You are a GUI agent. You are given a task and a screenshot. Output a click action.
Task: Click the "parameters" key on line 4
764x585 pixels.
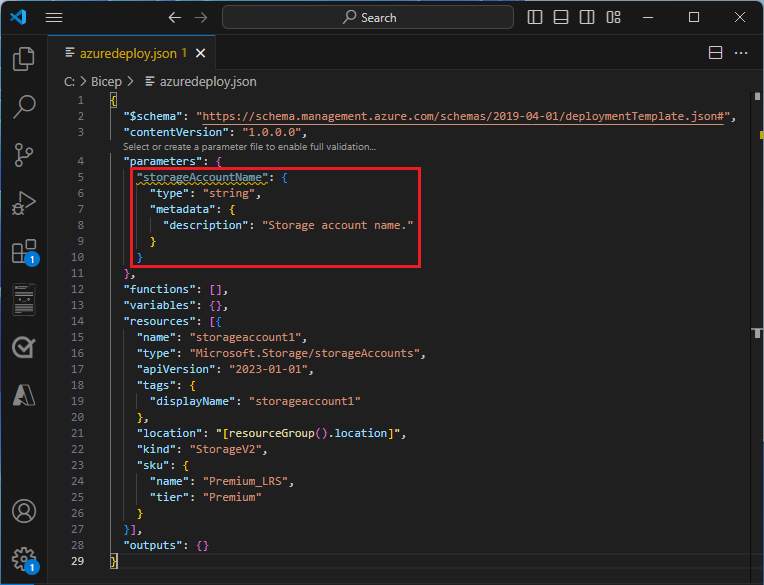pyautogui.click(x=163, y=161)
